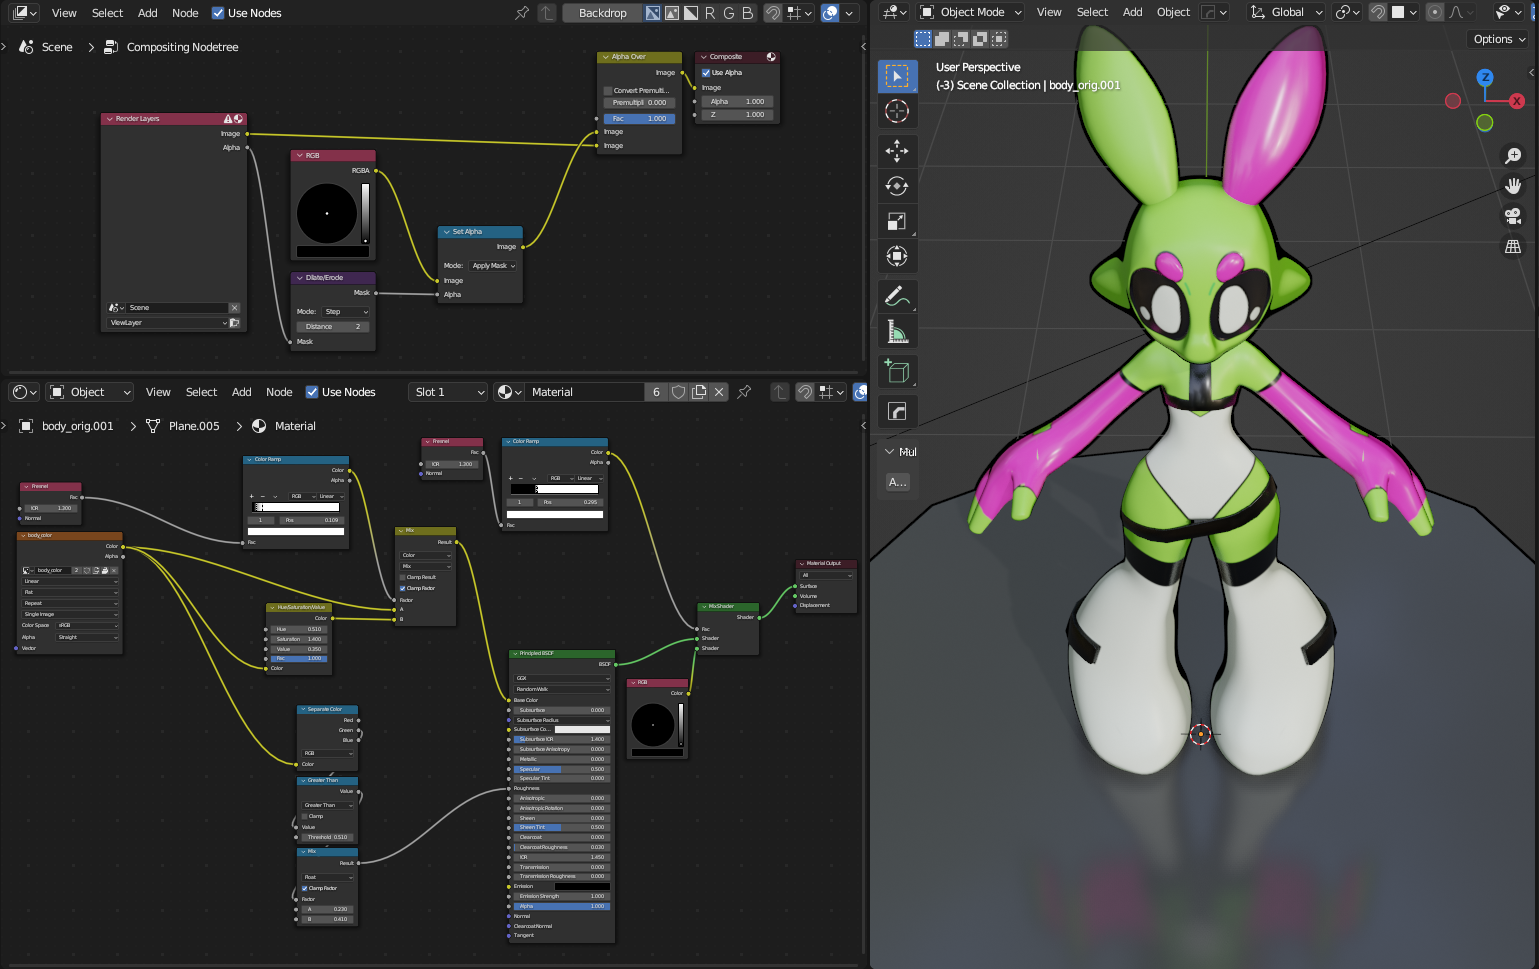Click the zoom magnifier viewport gizmo

click(x=1513, y=155)
